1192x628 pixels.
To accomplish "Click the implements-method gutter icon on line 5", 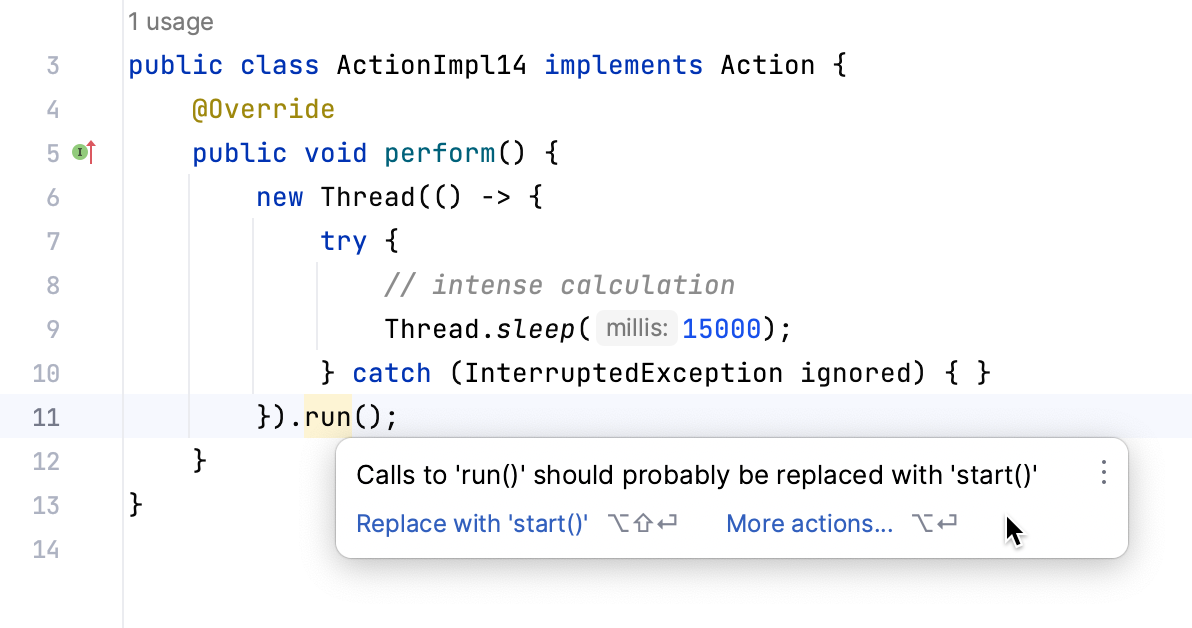I will pos(84,153).
